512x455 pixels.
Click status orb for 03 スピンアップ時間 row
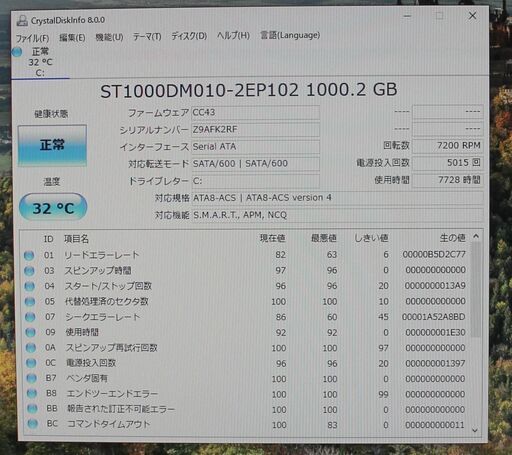click(x=29, y=271)
